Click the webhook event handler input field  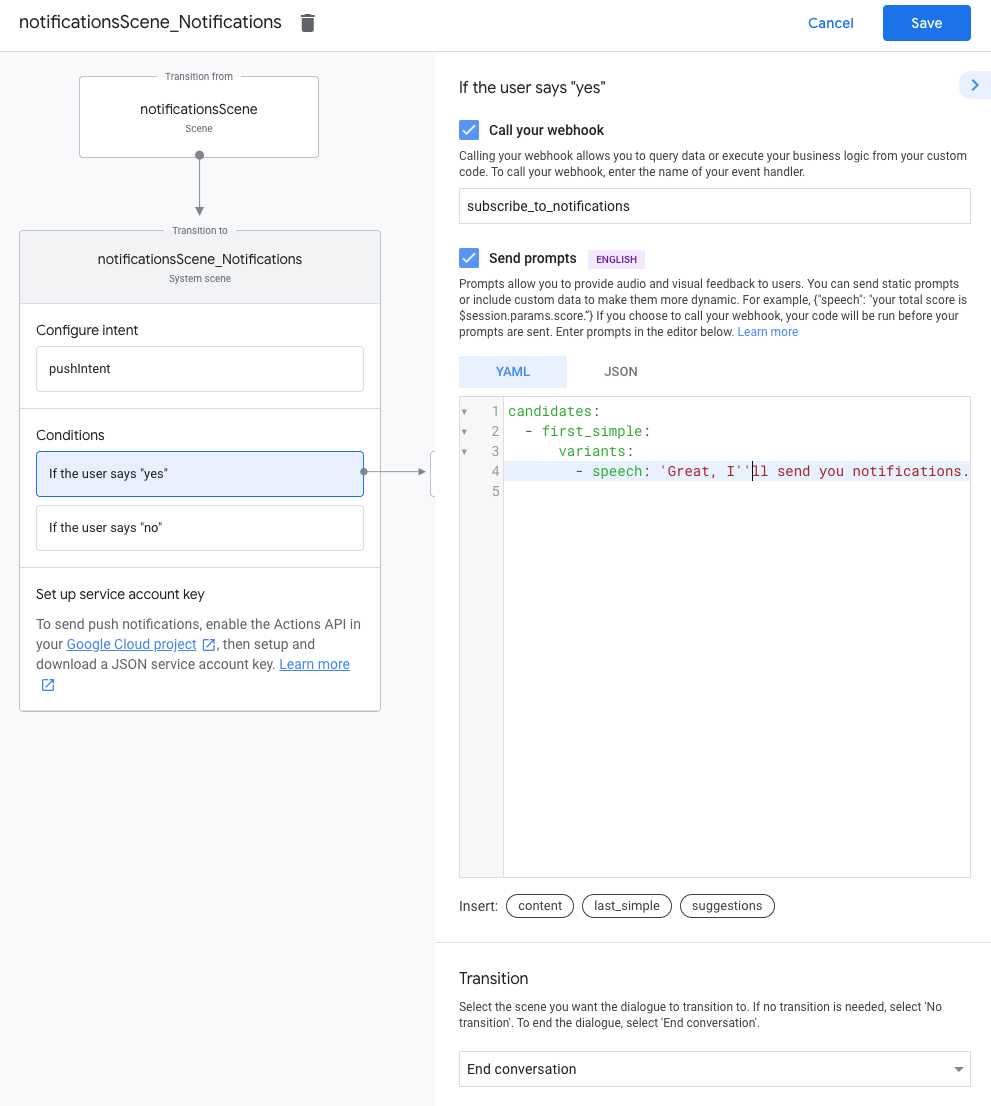pyautogui.click(x=714, y=206)
